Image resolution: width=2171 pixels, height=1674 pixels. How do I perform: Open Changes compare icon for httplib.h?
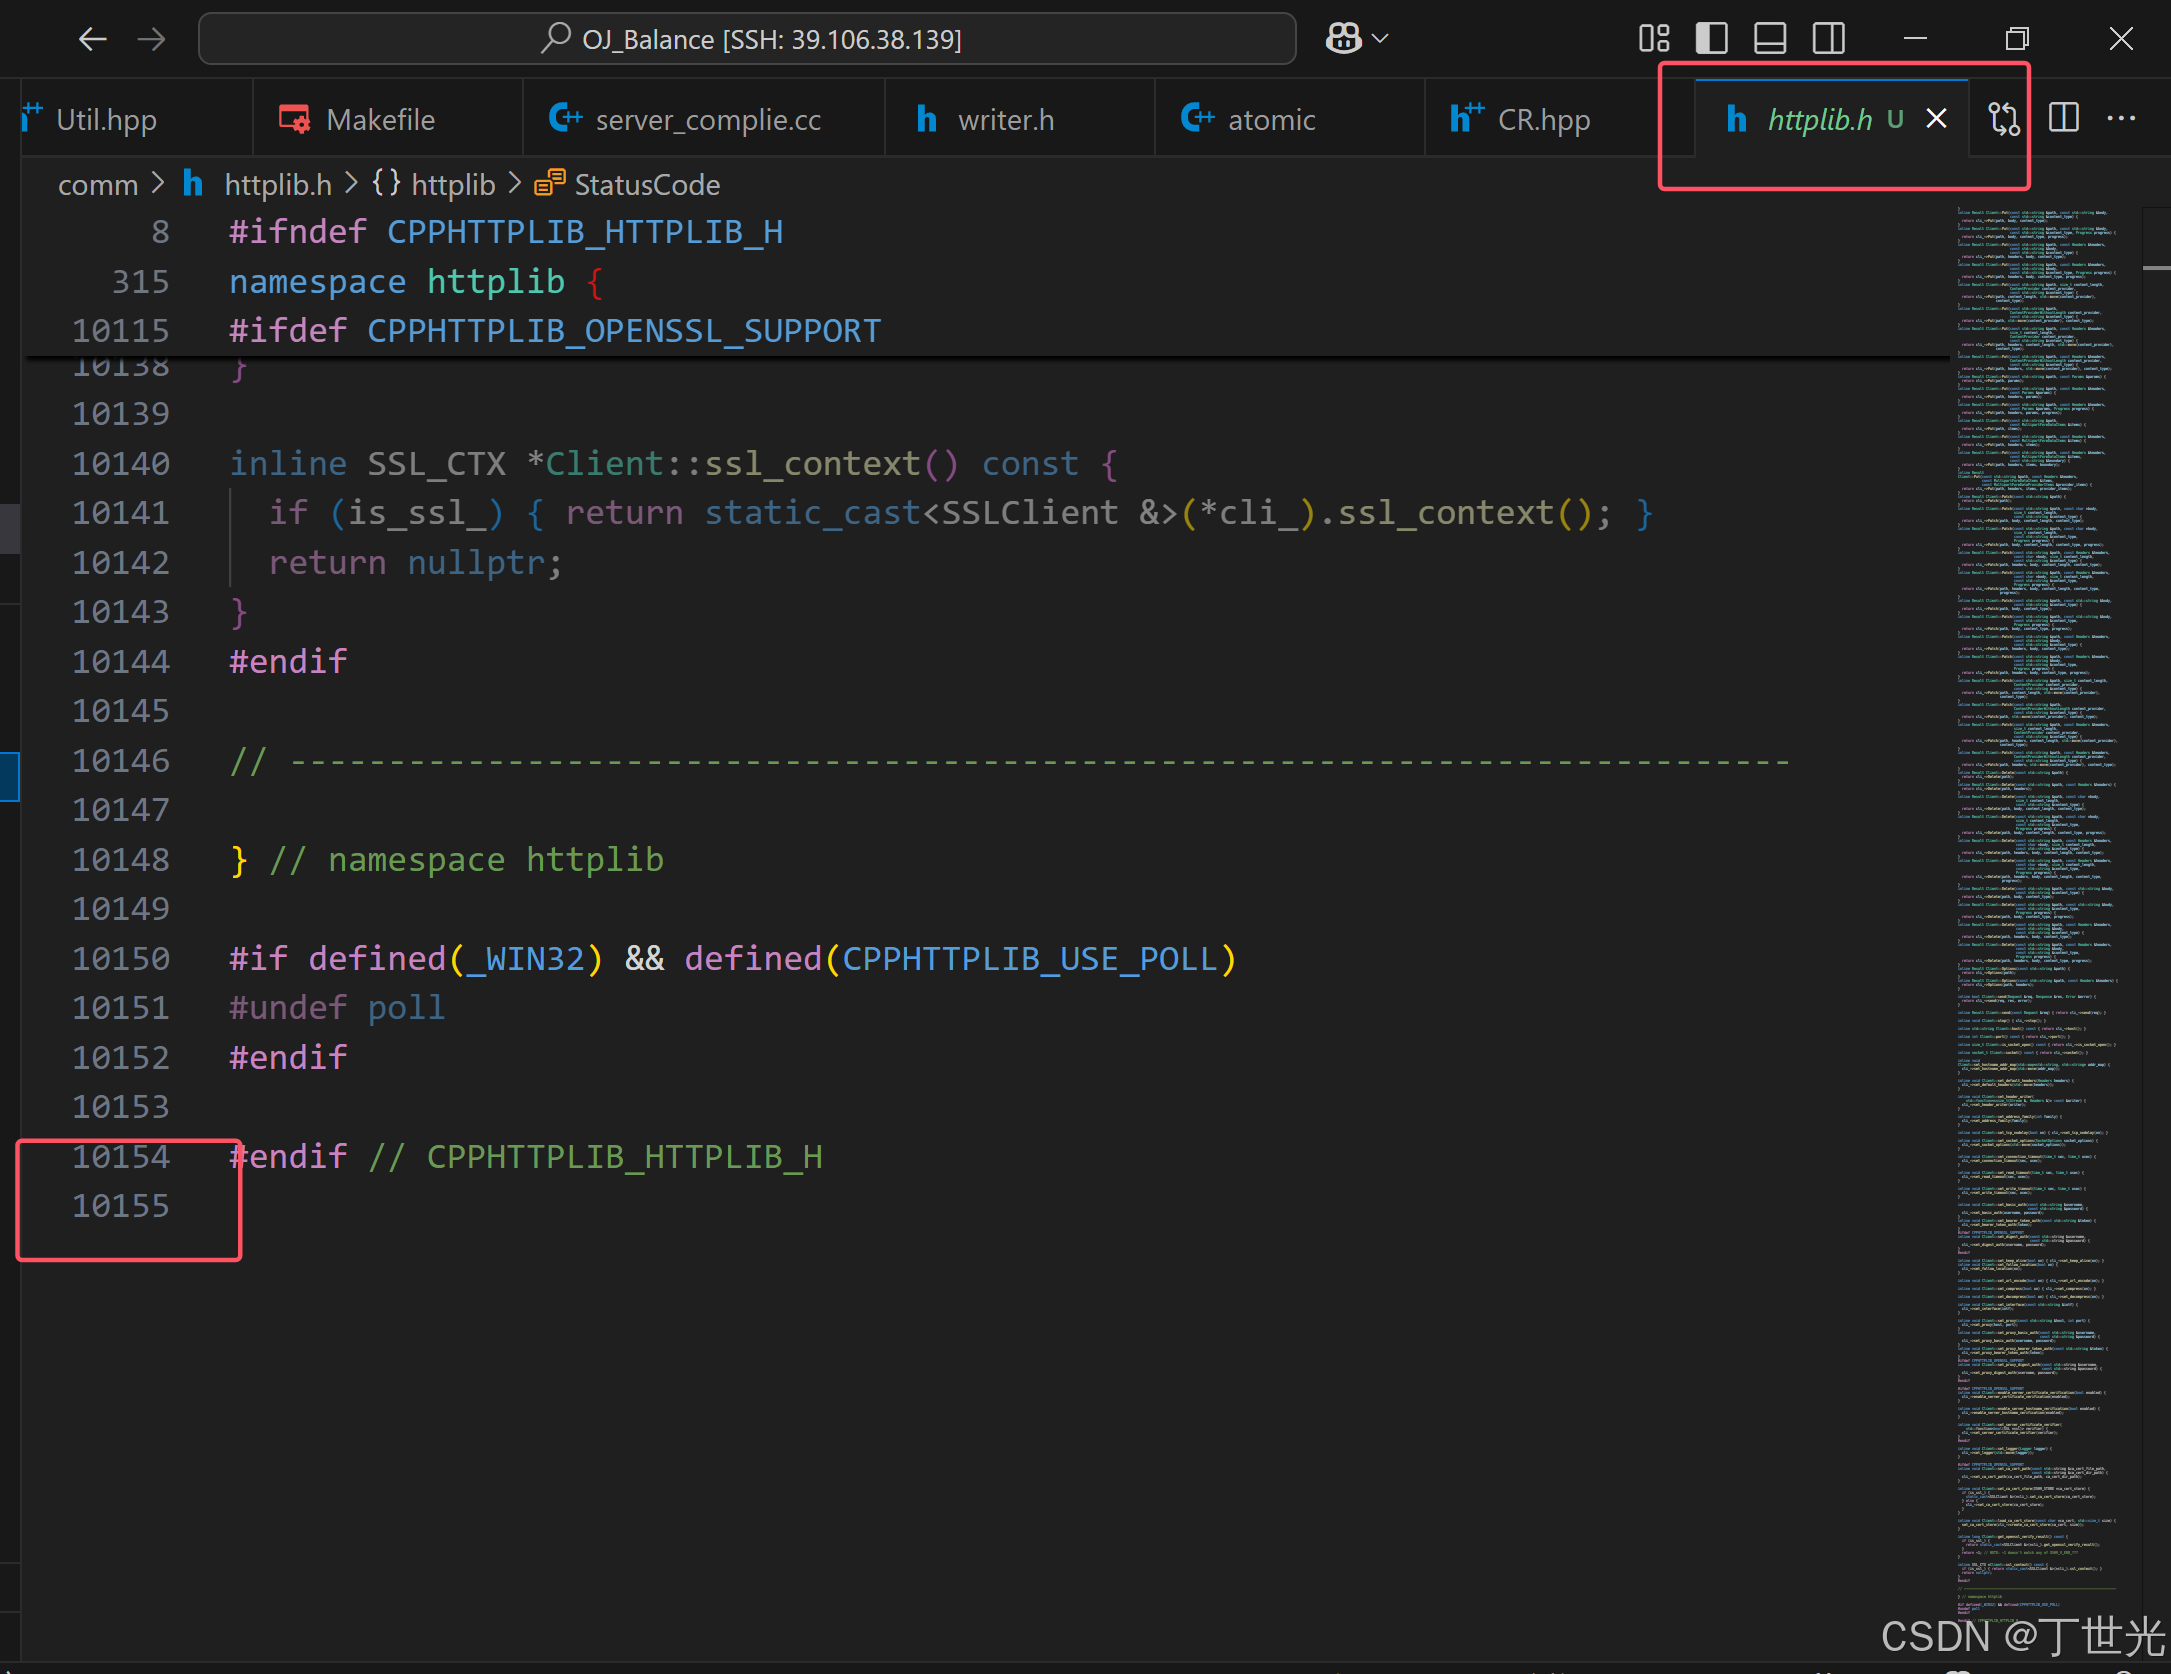pos(2003,119)
